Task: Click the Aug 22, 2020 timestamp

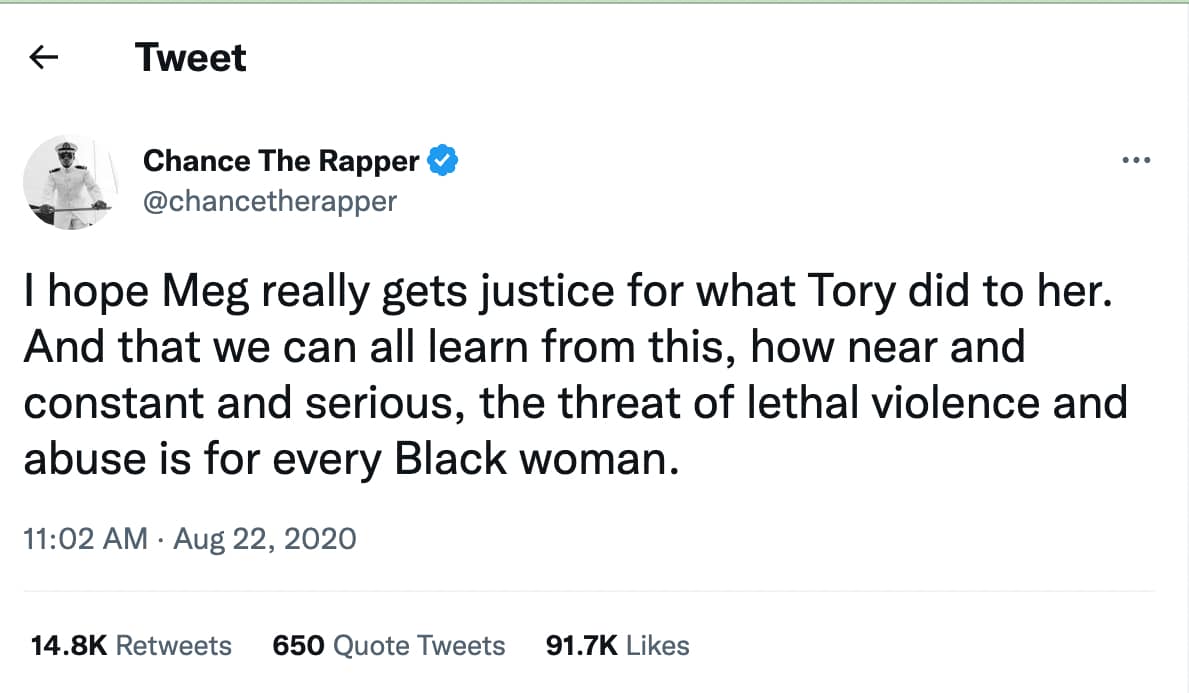Action: coord(265,538)
